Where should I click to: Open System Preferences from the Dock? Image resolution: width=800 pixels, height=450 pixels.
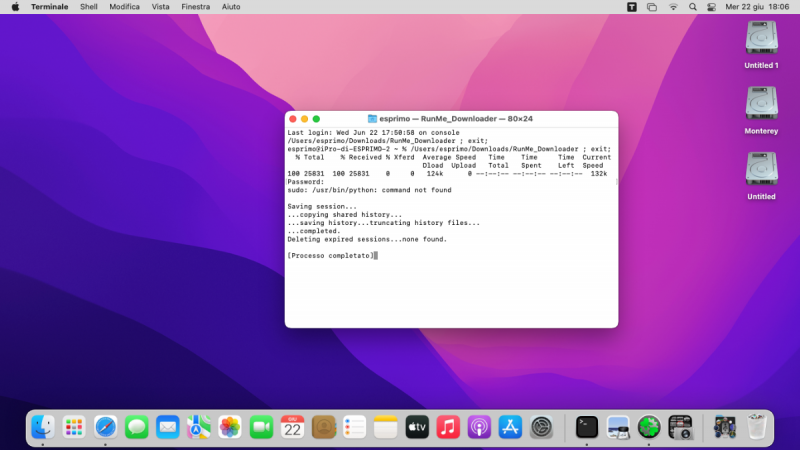coord(541,428)
